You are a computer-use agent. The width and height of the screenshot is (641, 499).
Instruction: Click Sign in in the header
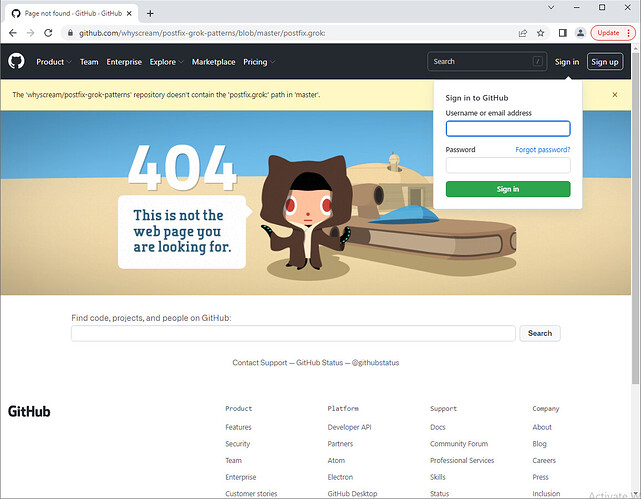point(567,62)
